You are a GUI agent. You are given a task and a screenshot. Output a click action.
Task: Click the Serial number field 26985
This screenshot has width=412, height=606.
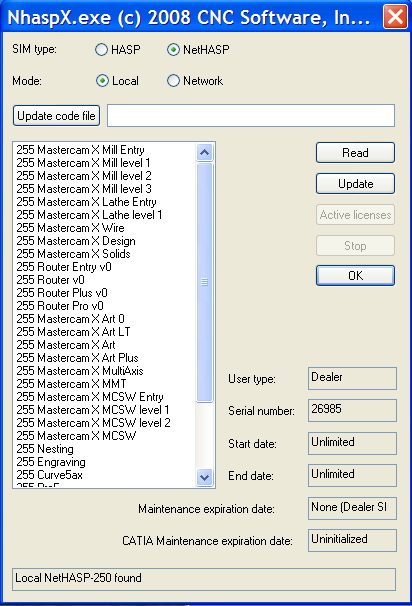click(x=352, y=410)
